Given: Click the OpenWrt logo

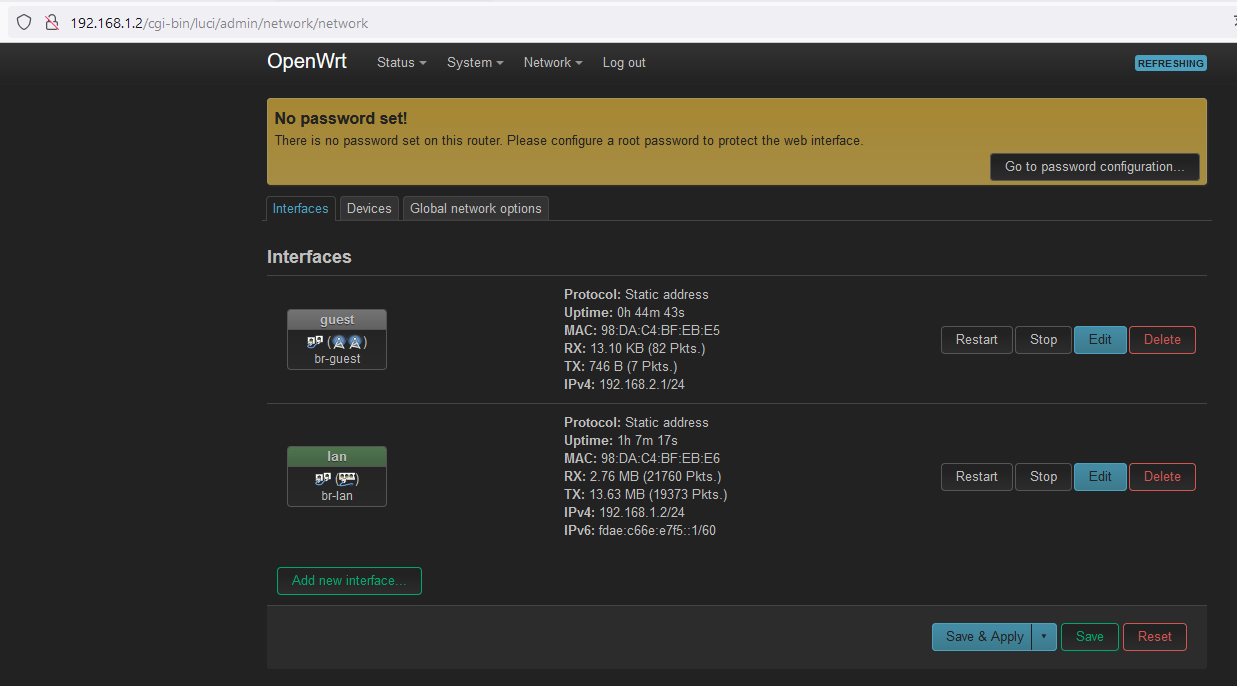Looking at the screenshot, I should click(306, 62).
